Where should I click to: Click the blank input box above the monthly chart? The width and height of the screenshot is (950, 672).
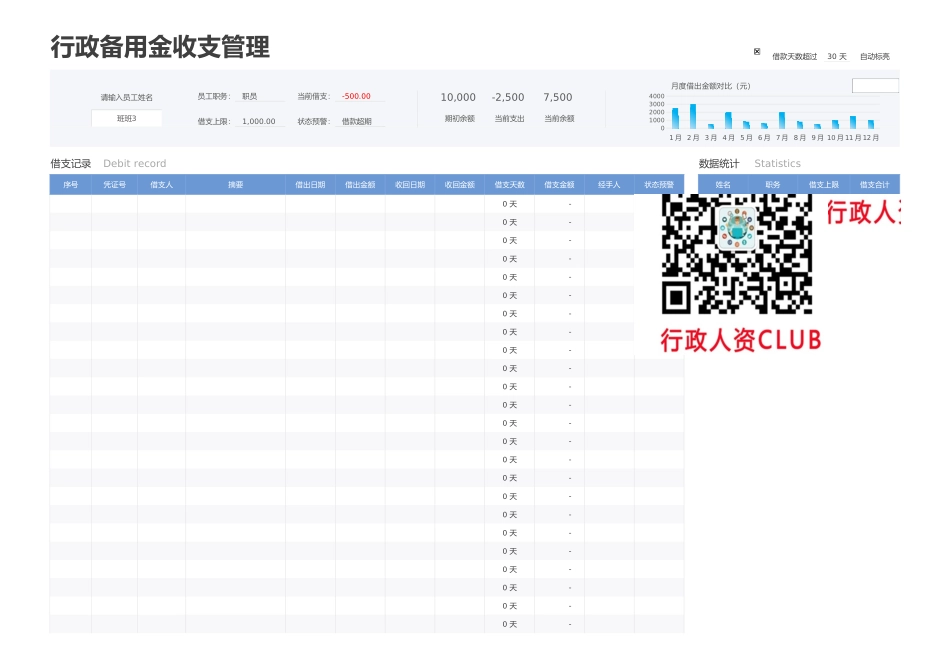pos(875,86)
